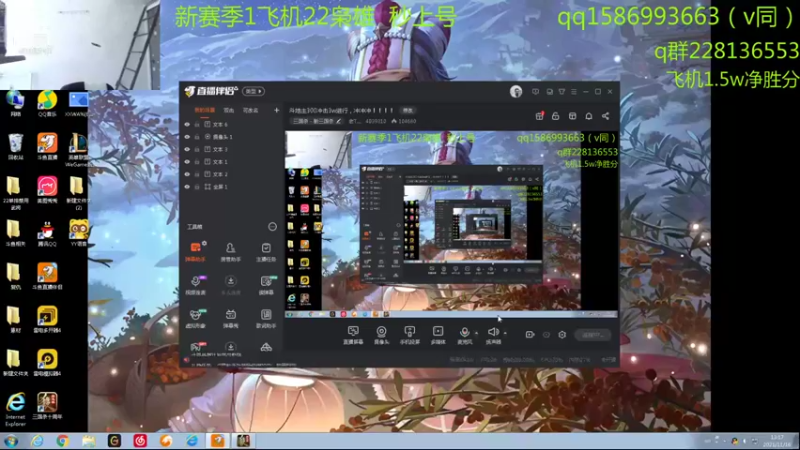
Task: Open the 弹幕助手 tool in 直播伴侣
Action: [195, 252]
